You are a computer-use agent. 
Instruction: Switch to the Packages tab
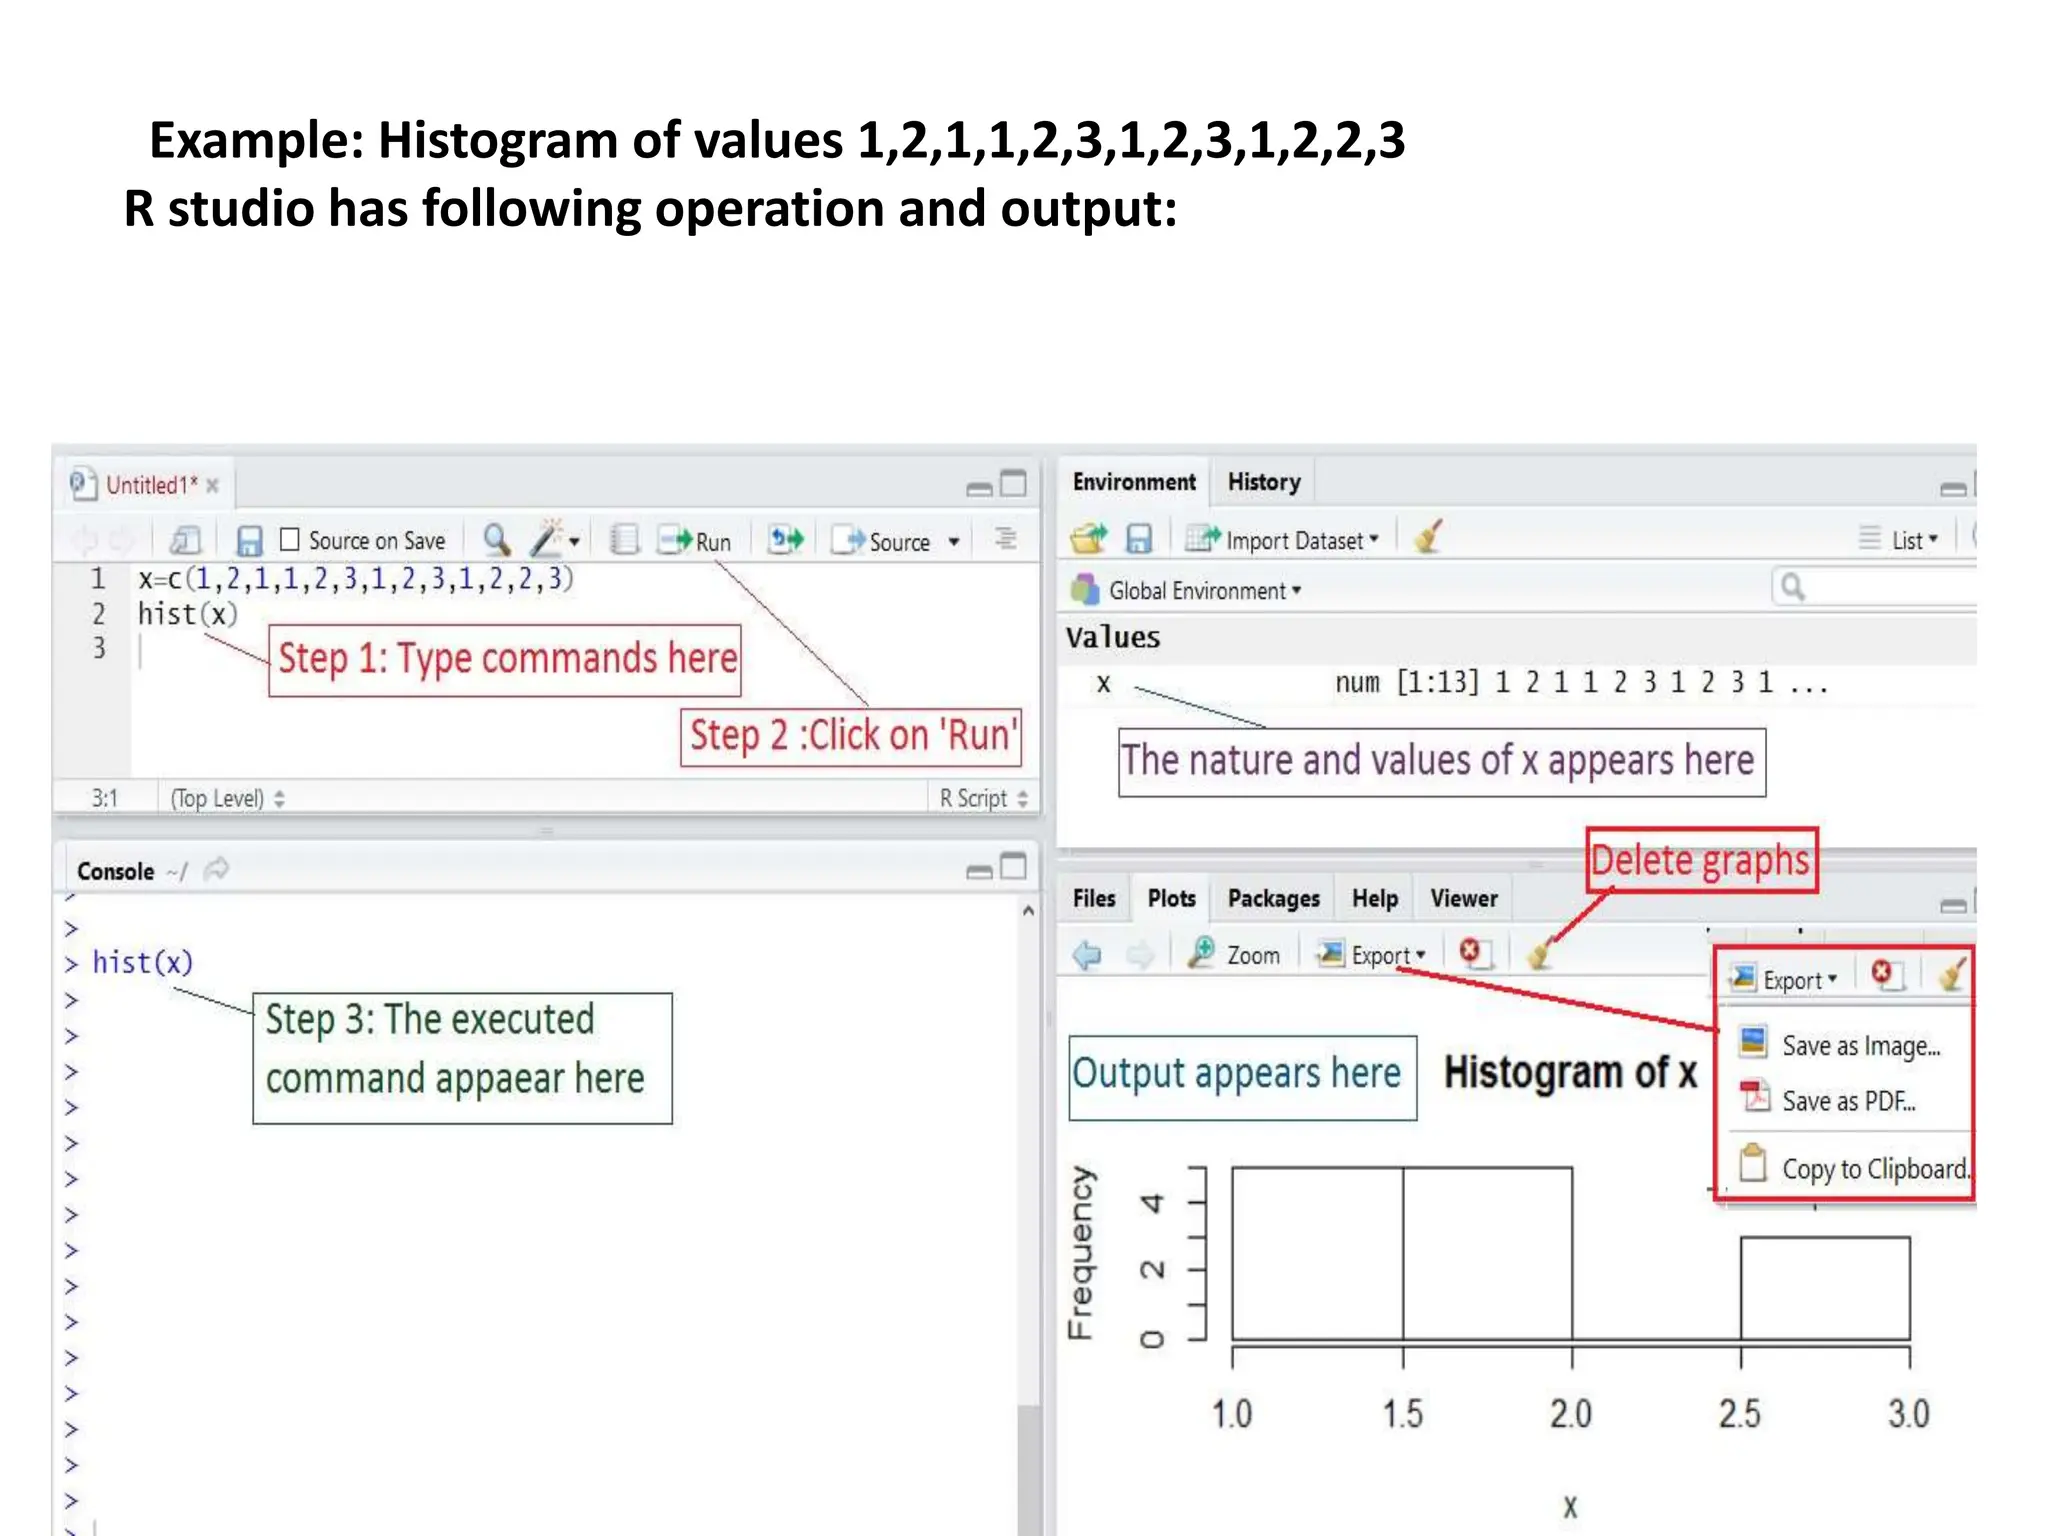pyautogui.click(x=1273, y=898)
